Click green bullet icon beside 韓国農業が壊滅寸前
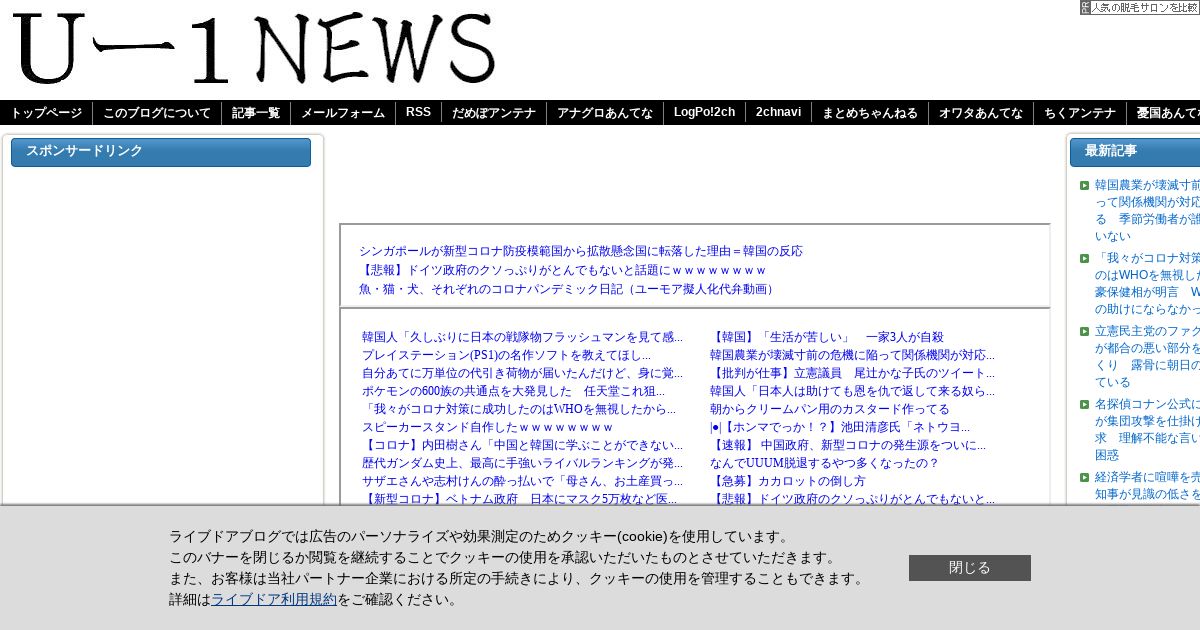This screenshot has width=1200, height=630. pos(1084,185)
